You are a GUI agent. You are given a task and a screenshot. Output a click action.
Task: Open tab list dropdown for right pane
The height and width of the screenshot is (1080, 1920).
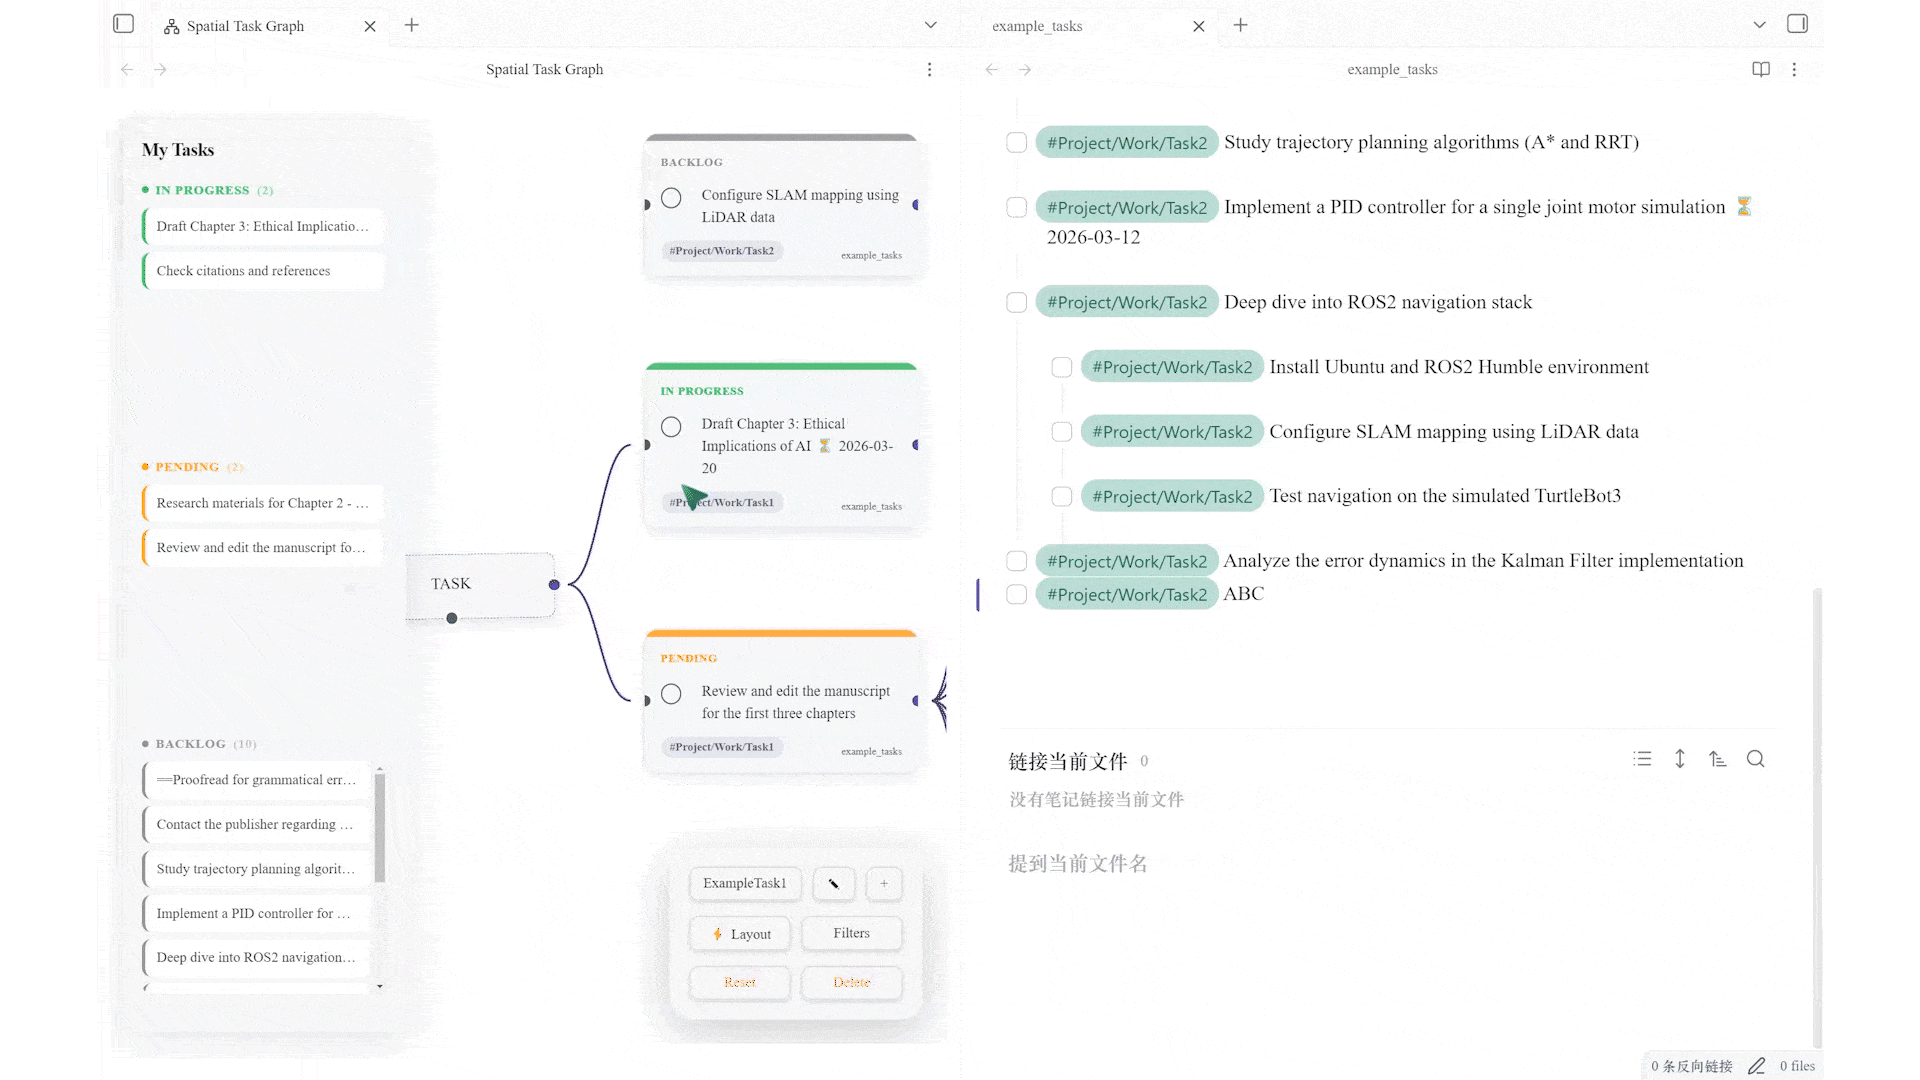[1759, 25]
